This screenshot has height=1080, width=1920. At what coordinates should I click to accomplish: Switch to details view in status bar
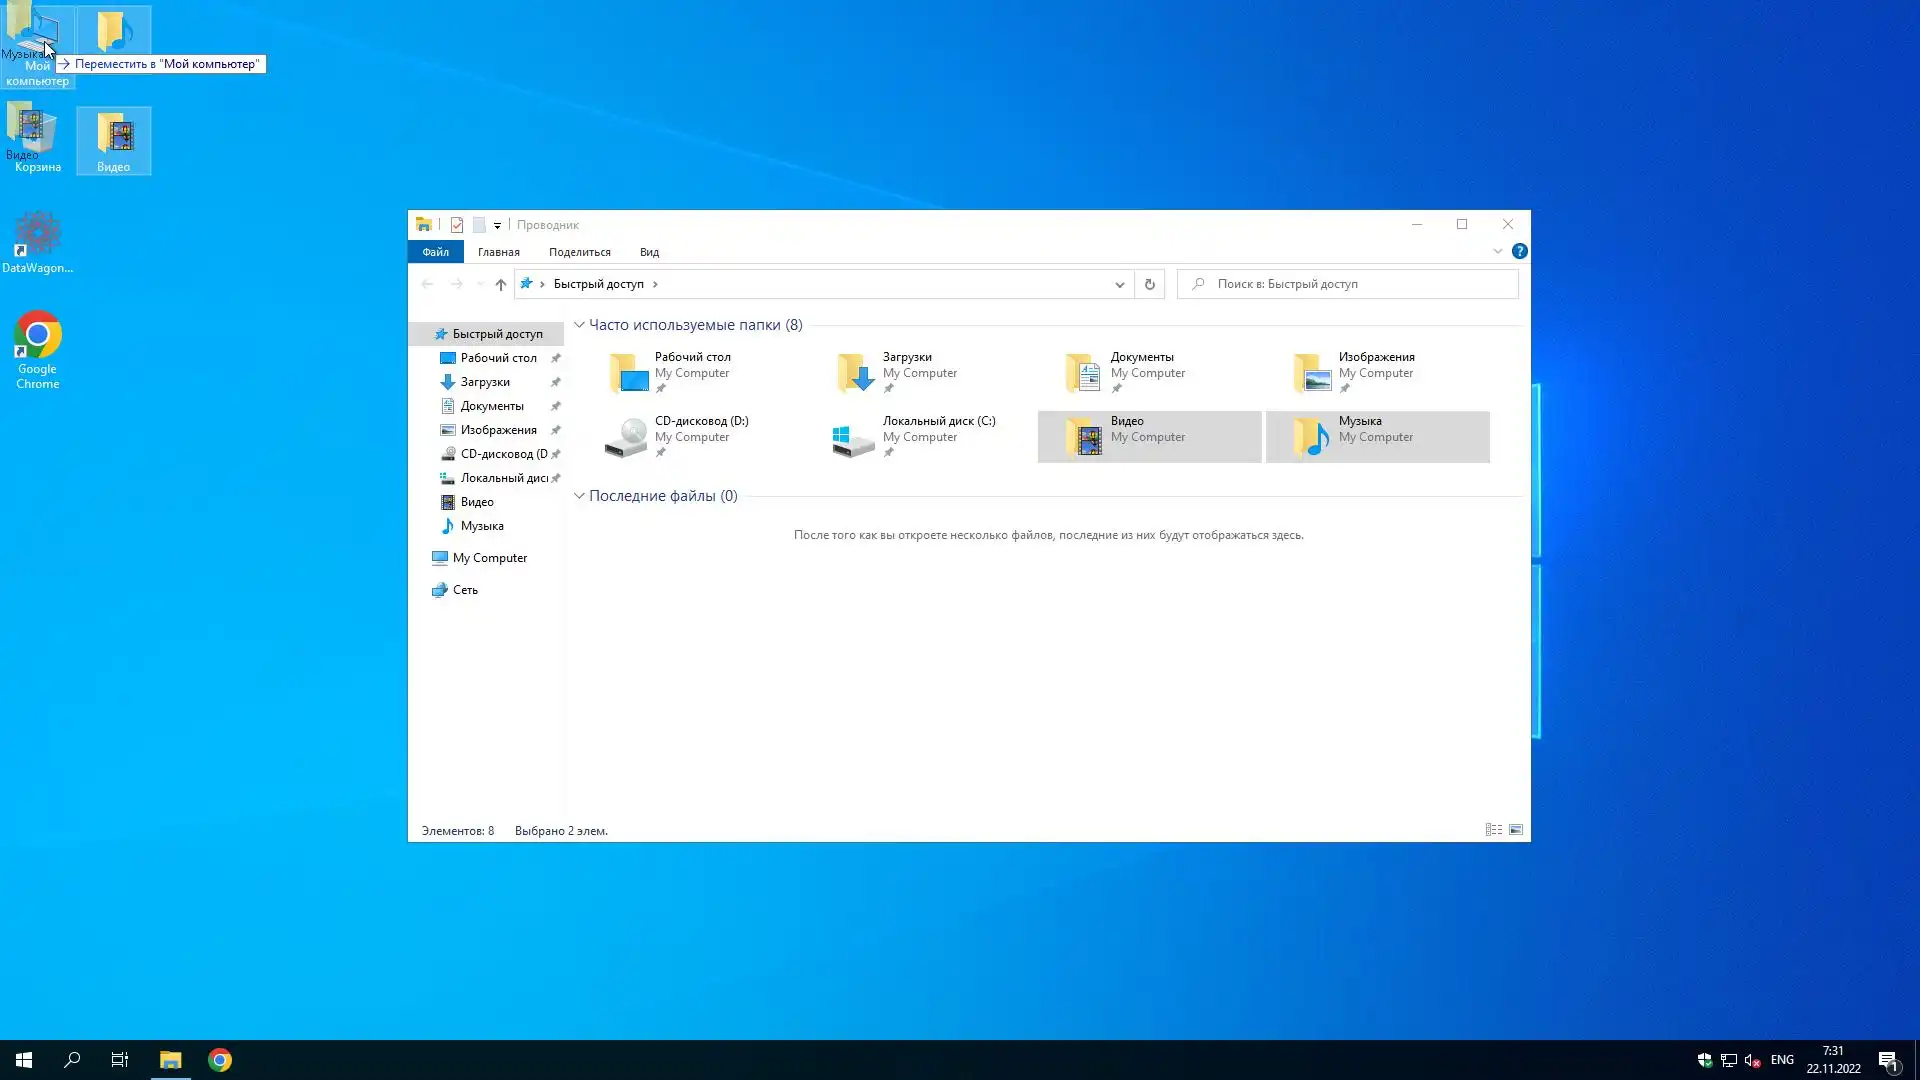(1493, 830)
